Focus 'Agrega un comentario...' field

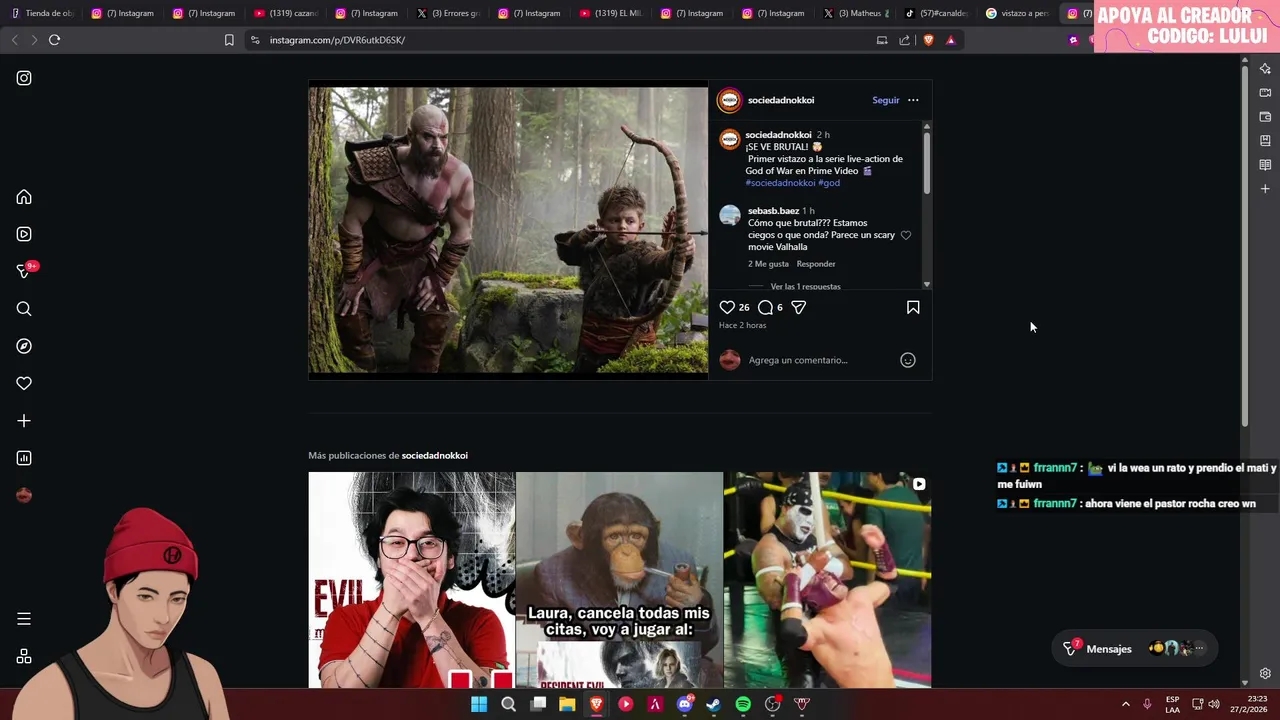point(820,360)
